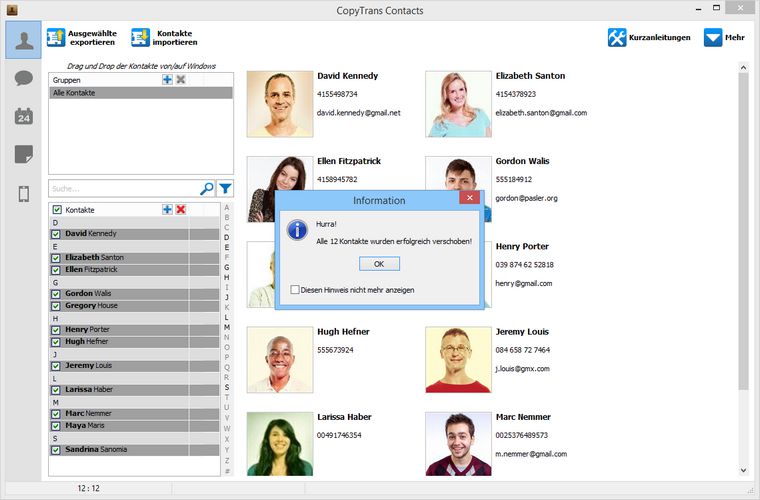Click the Ellen Fitzpatrick card name
Image resolution: width=760 pixels, height=500 pixels.
point(349,161)
